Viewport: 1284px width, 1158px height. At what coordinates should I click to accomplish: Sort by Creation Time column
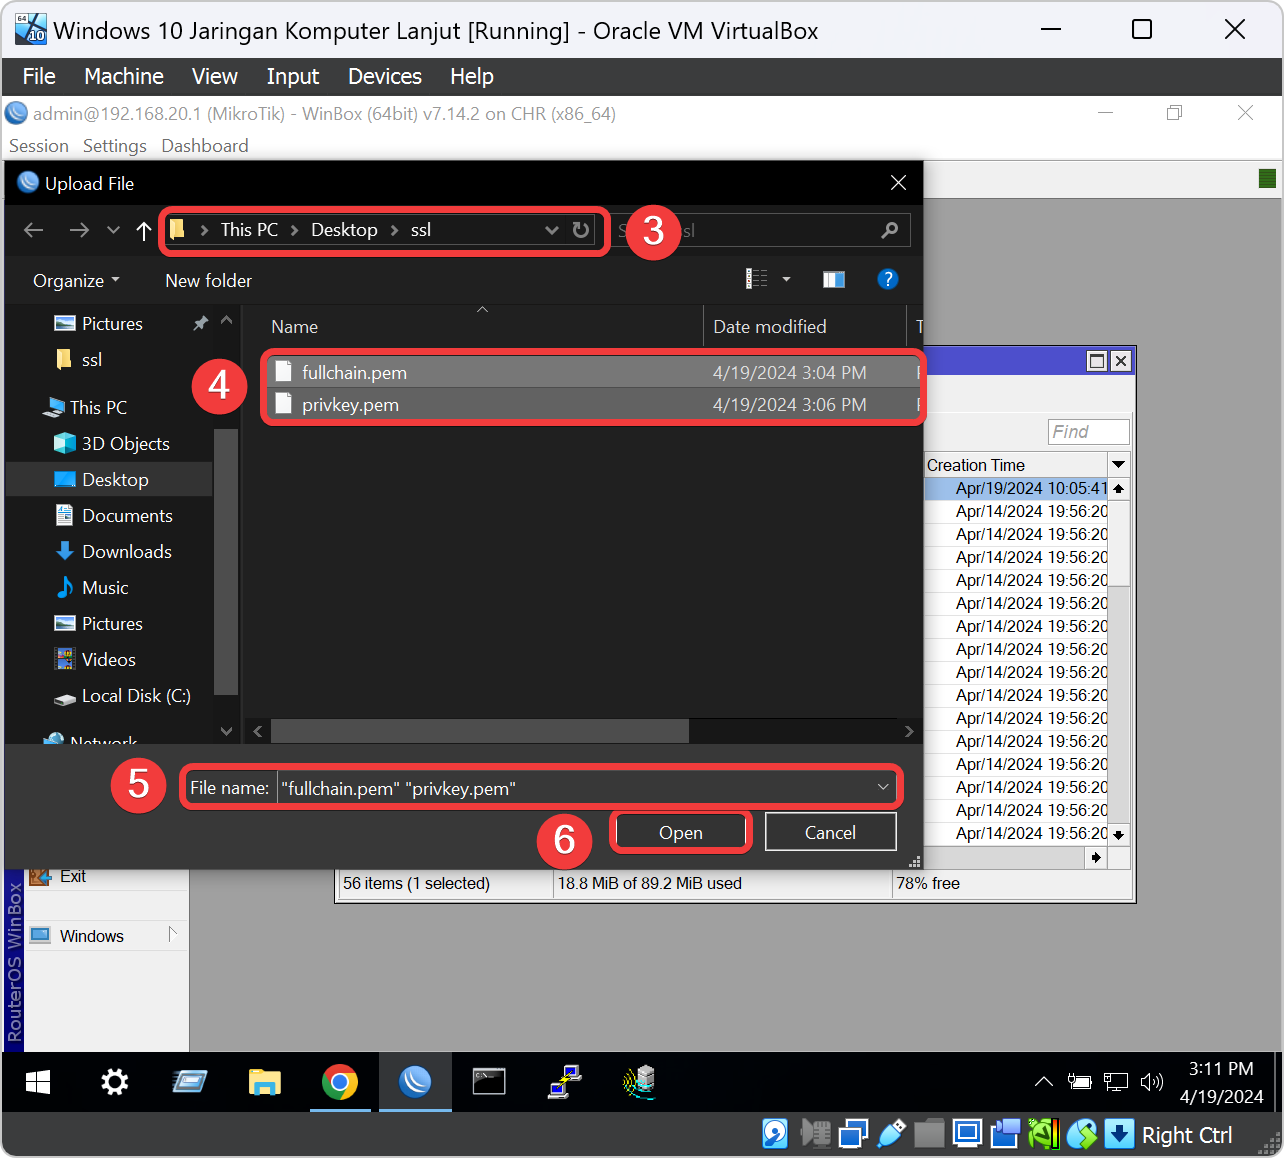point(1016,465)
